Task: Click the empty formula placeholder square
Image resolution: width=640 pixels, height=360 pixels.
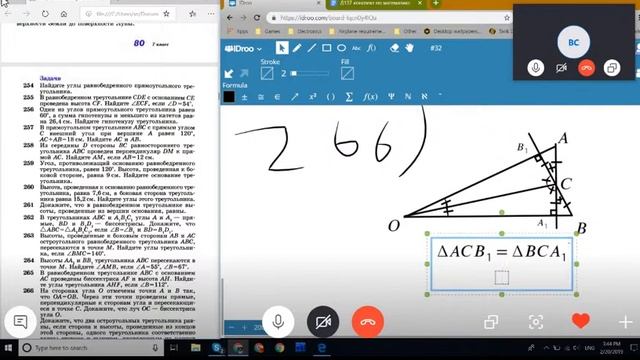Action: click(x=502, y=278)
